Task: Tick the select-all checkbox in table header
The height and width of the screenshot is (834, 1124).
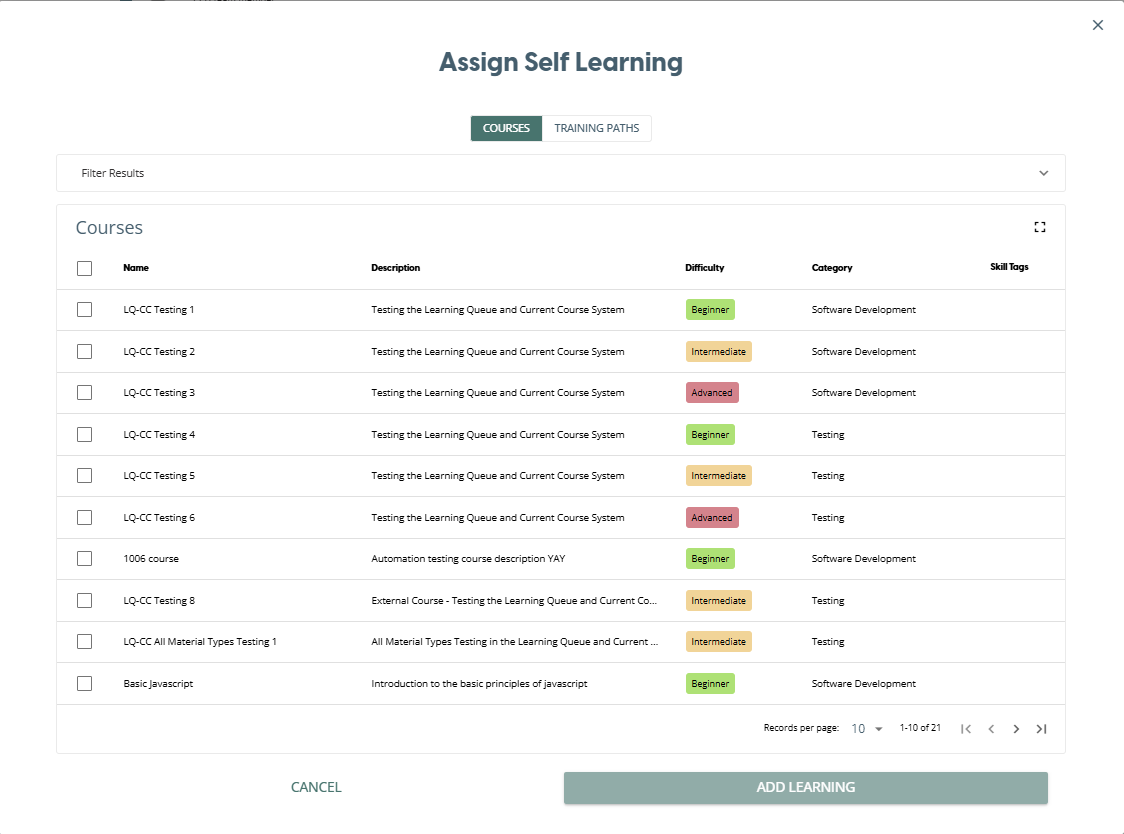Action: pos(84,268)
